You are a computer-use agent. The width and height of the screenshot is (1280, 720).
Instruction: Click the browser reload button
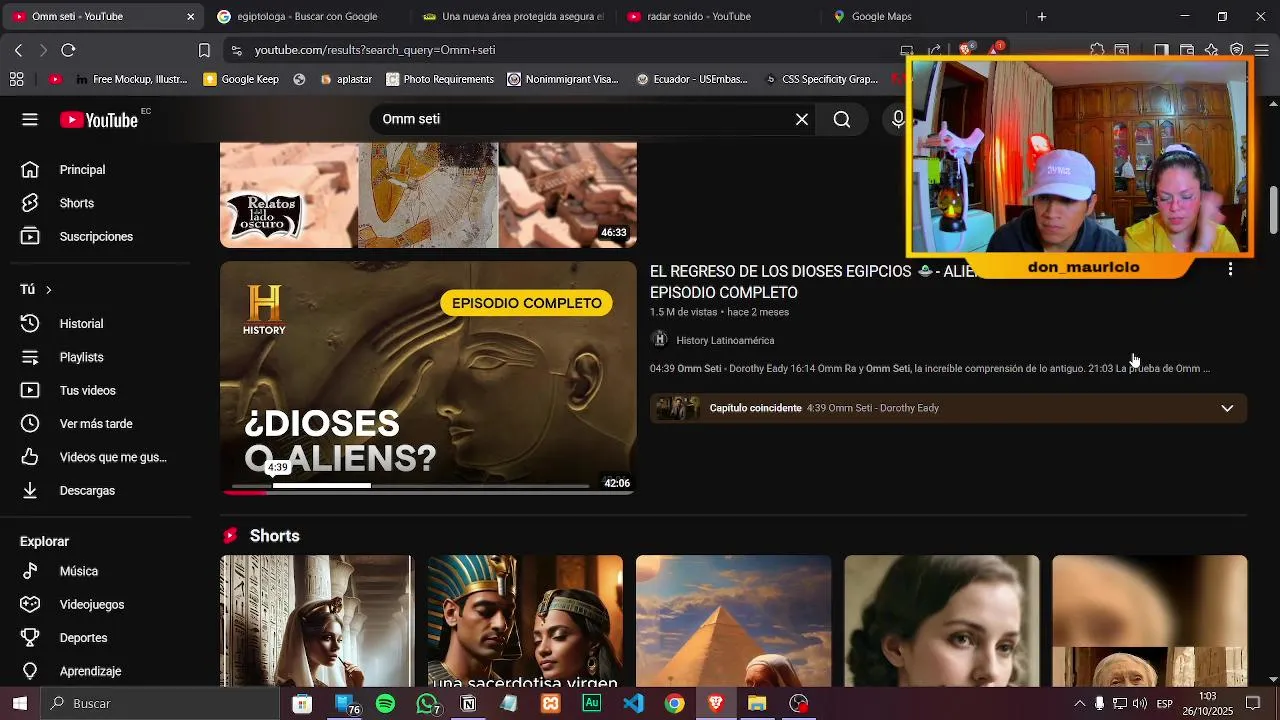tap(68, 50)
